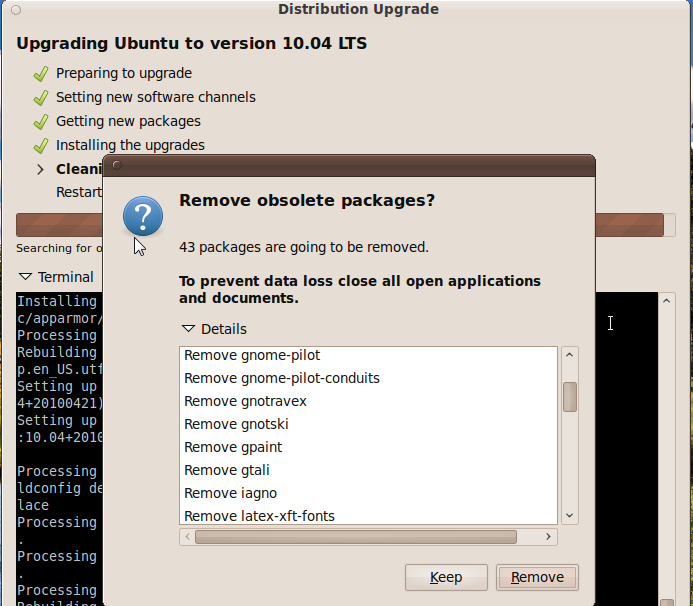The height and width of the screenshot is (606, 693).
Task: Click the blue question mark dialog icon
Action: tap(143, 216)
